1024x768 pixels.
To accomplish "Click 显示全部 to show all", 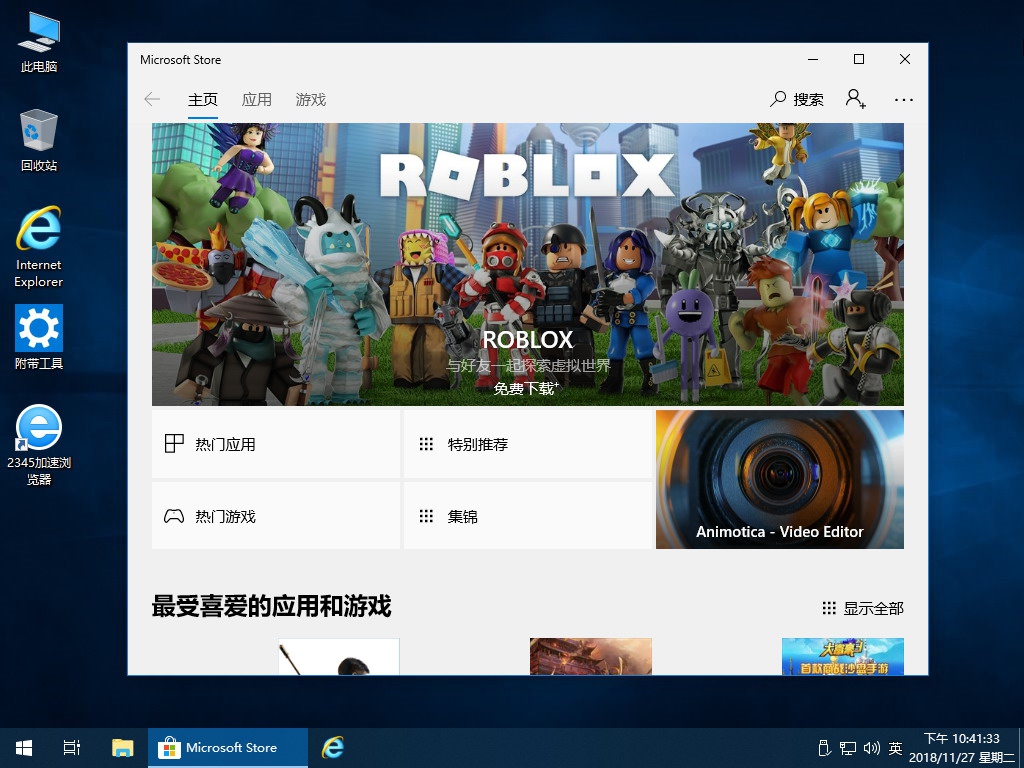I will tap(863, 609).
